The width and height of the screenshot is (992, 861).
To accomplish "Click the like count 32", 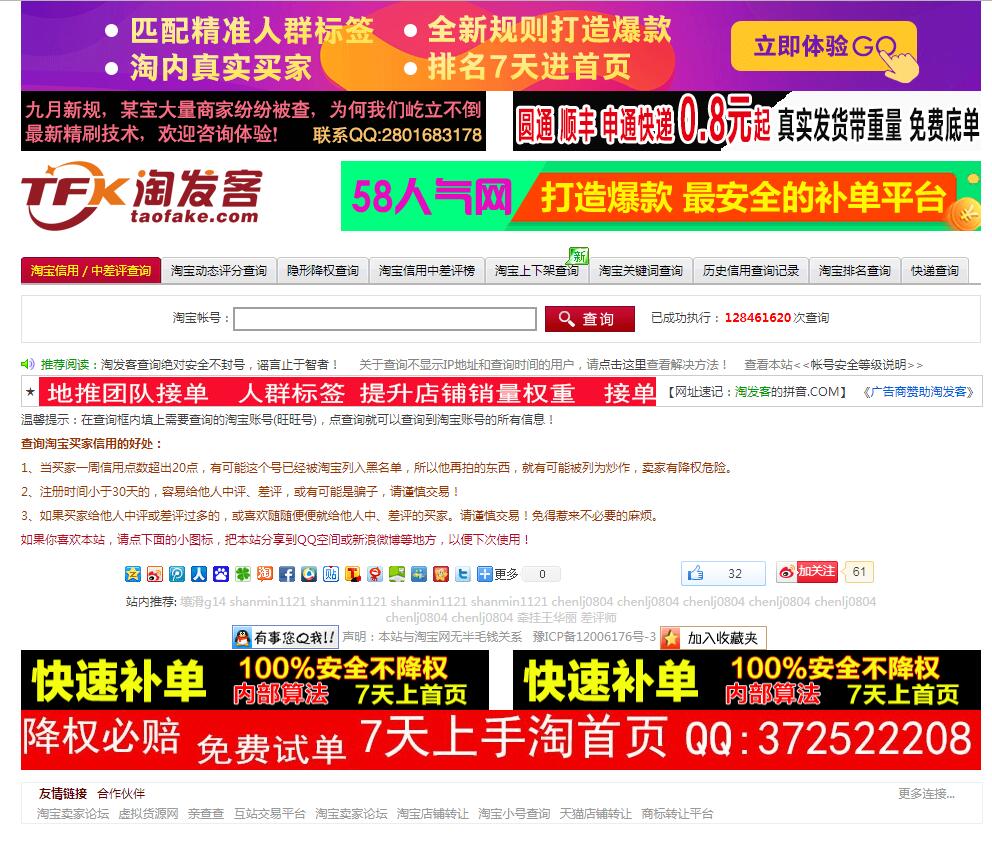I will click(x=735, y=573).
